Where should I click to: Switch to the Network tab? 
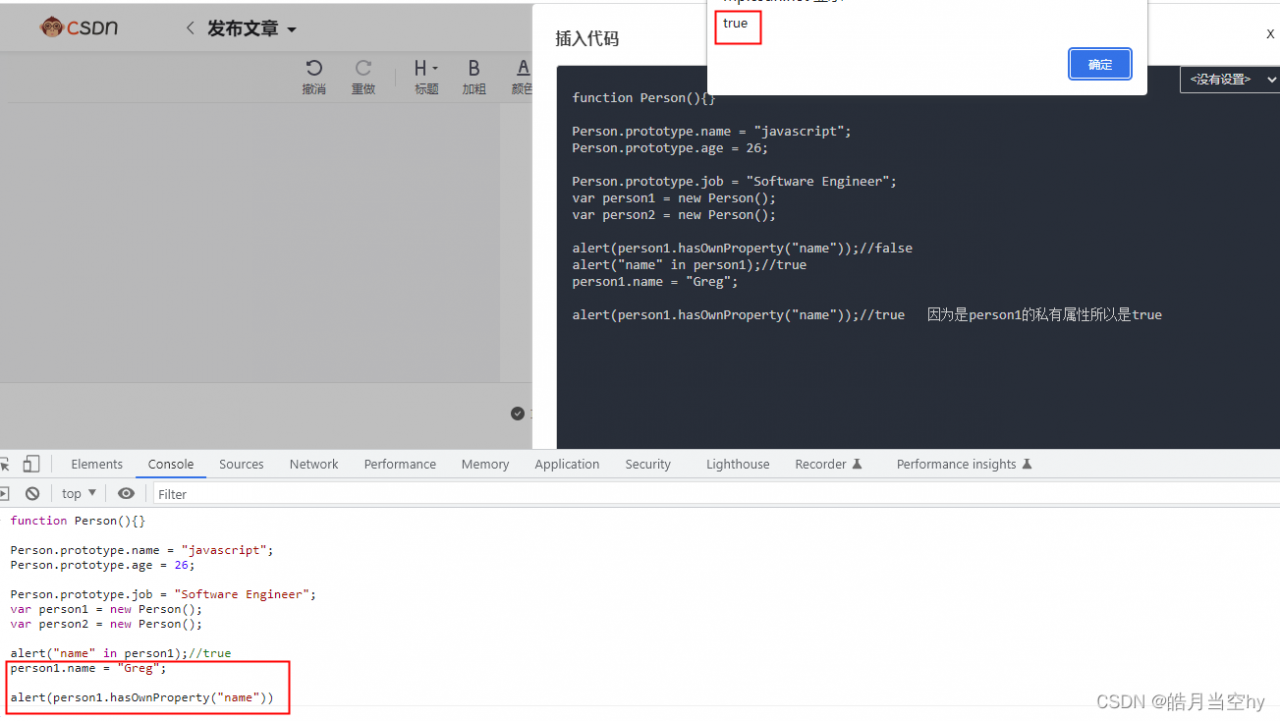314,464
